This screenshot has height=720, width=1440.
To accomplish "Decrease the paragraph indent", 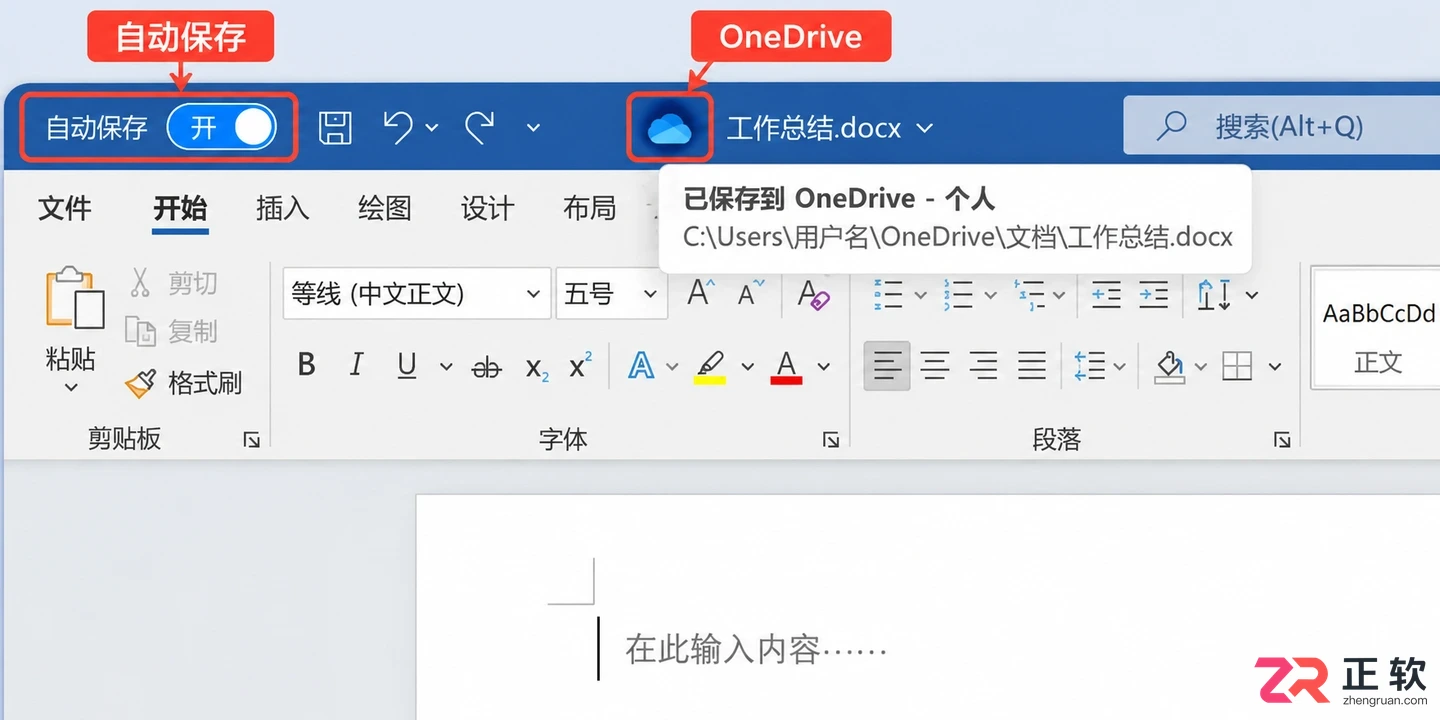I will 1106,294.
